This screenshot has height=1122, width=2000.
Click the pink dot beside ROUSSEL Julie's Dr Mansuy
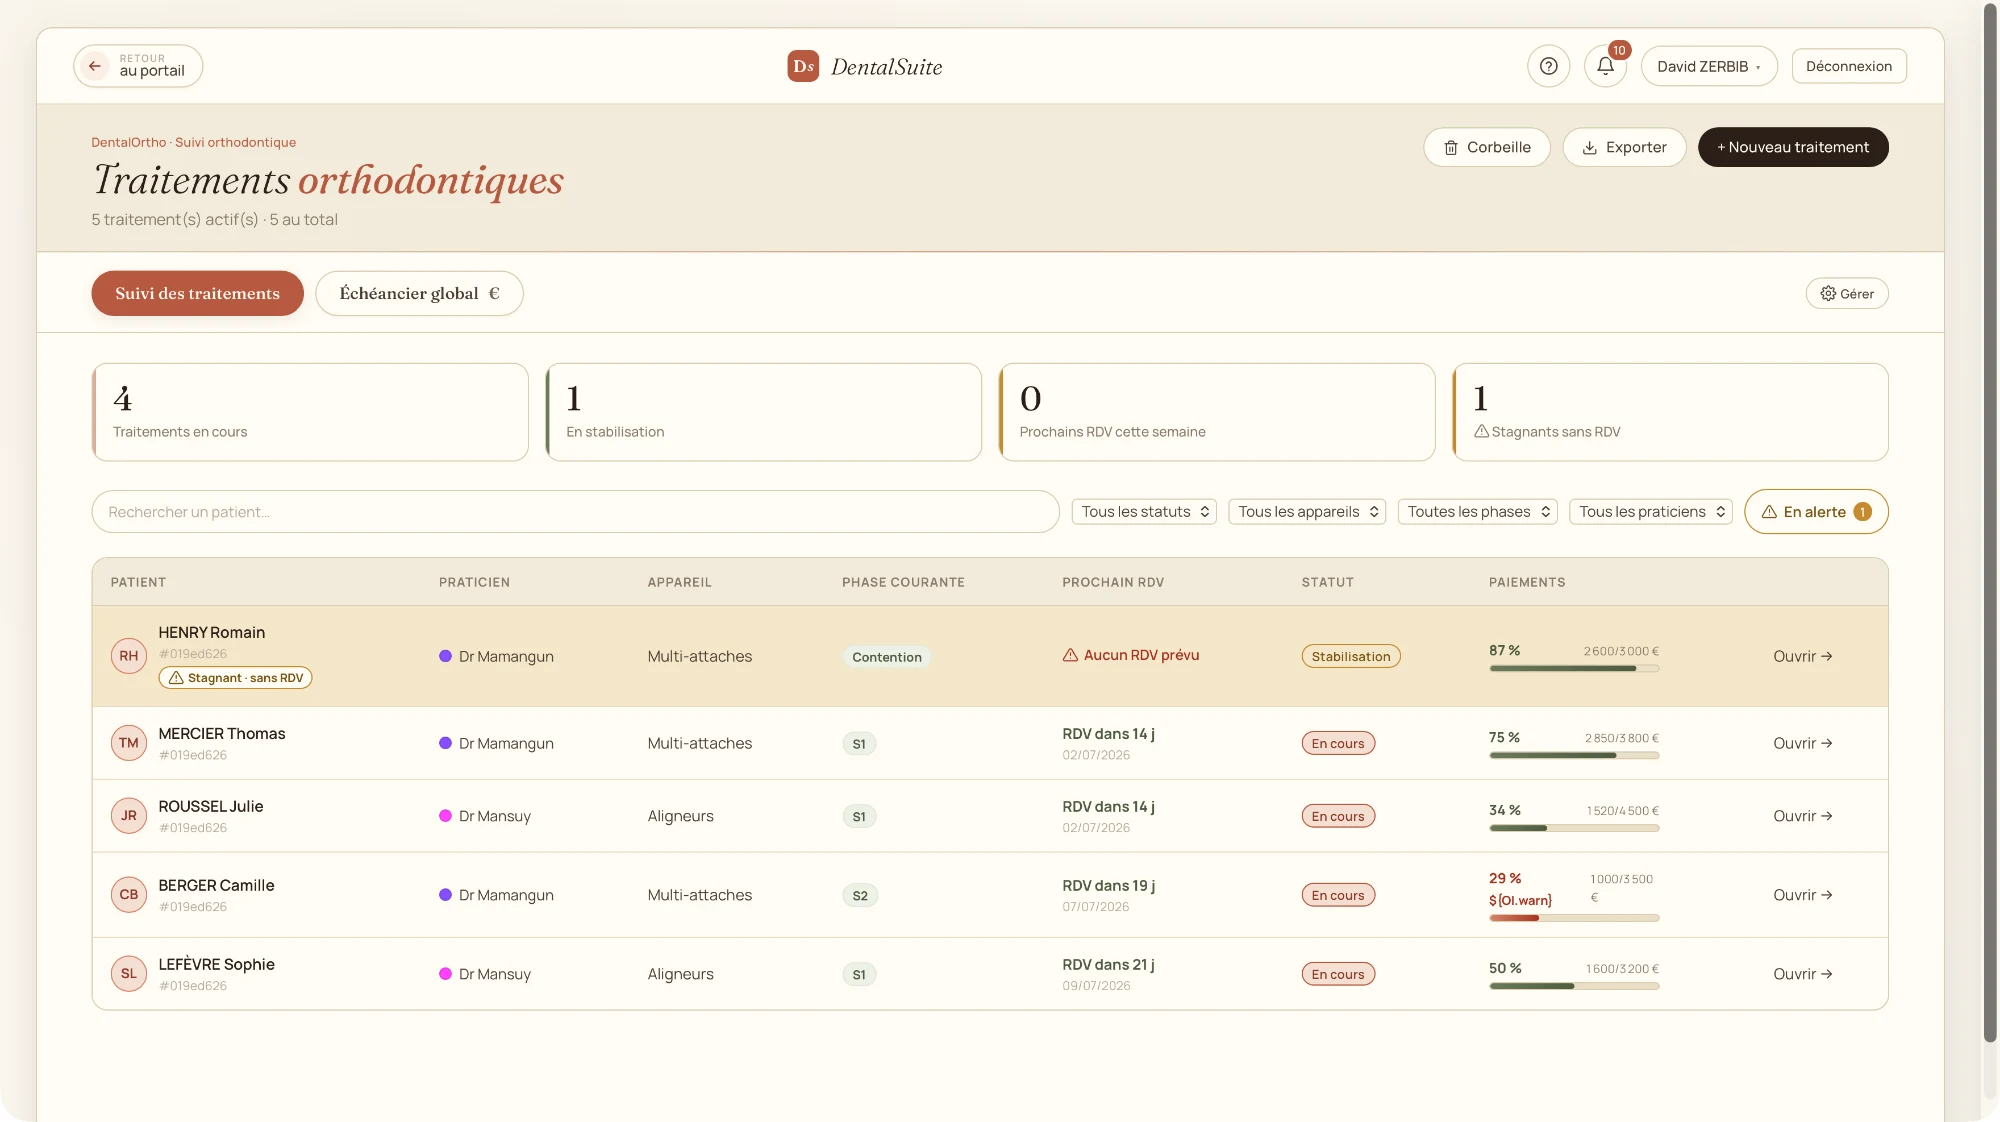pyautogui.click(x=445, y=816)
